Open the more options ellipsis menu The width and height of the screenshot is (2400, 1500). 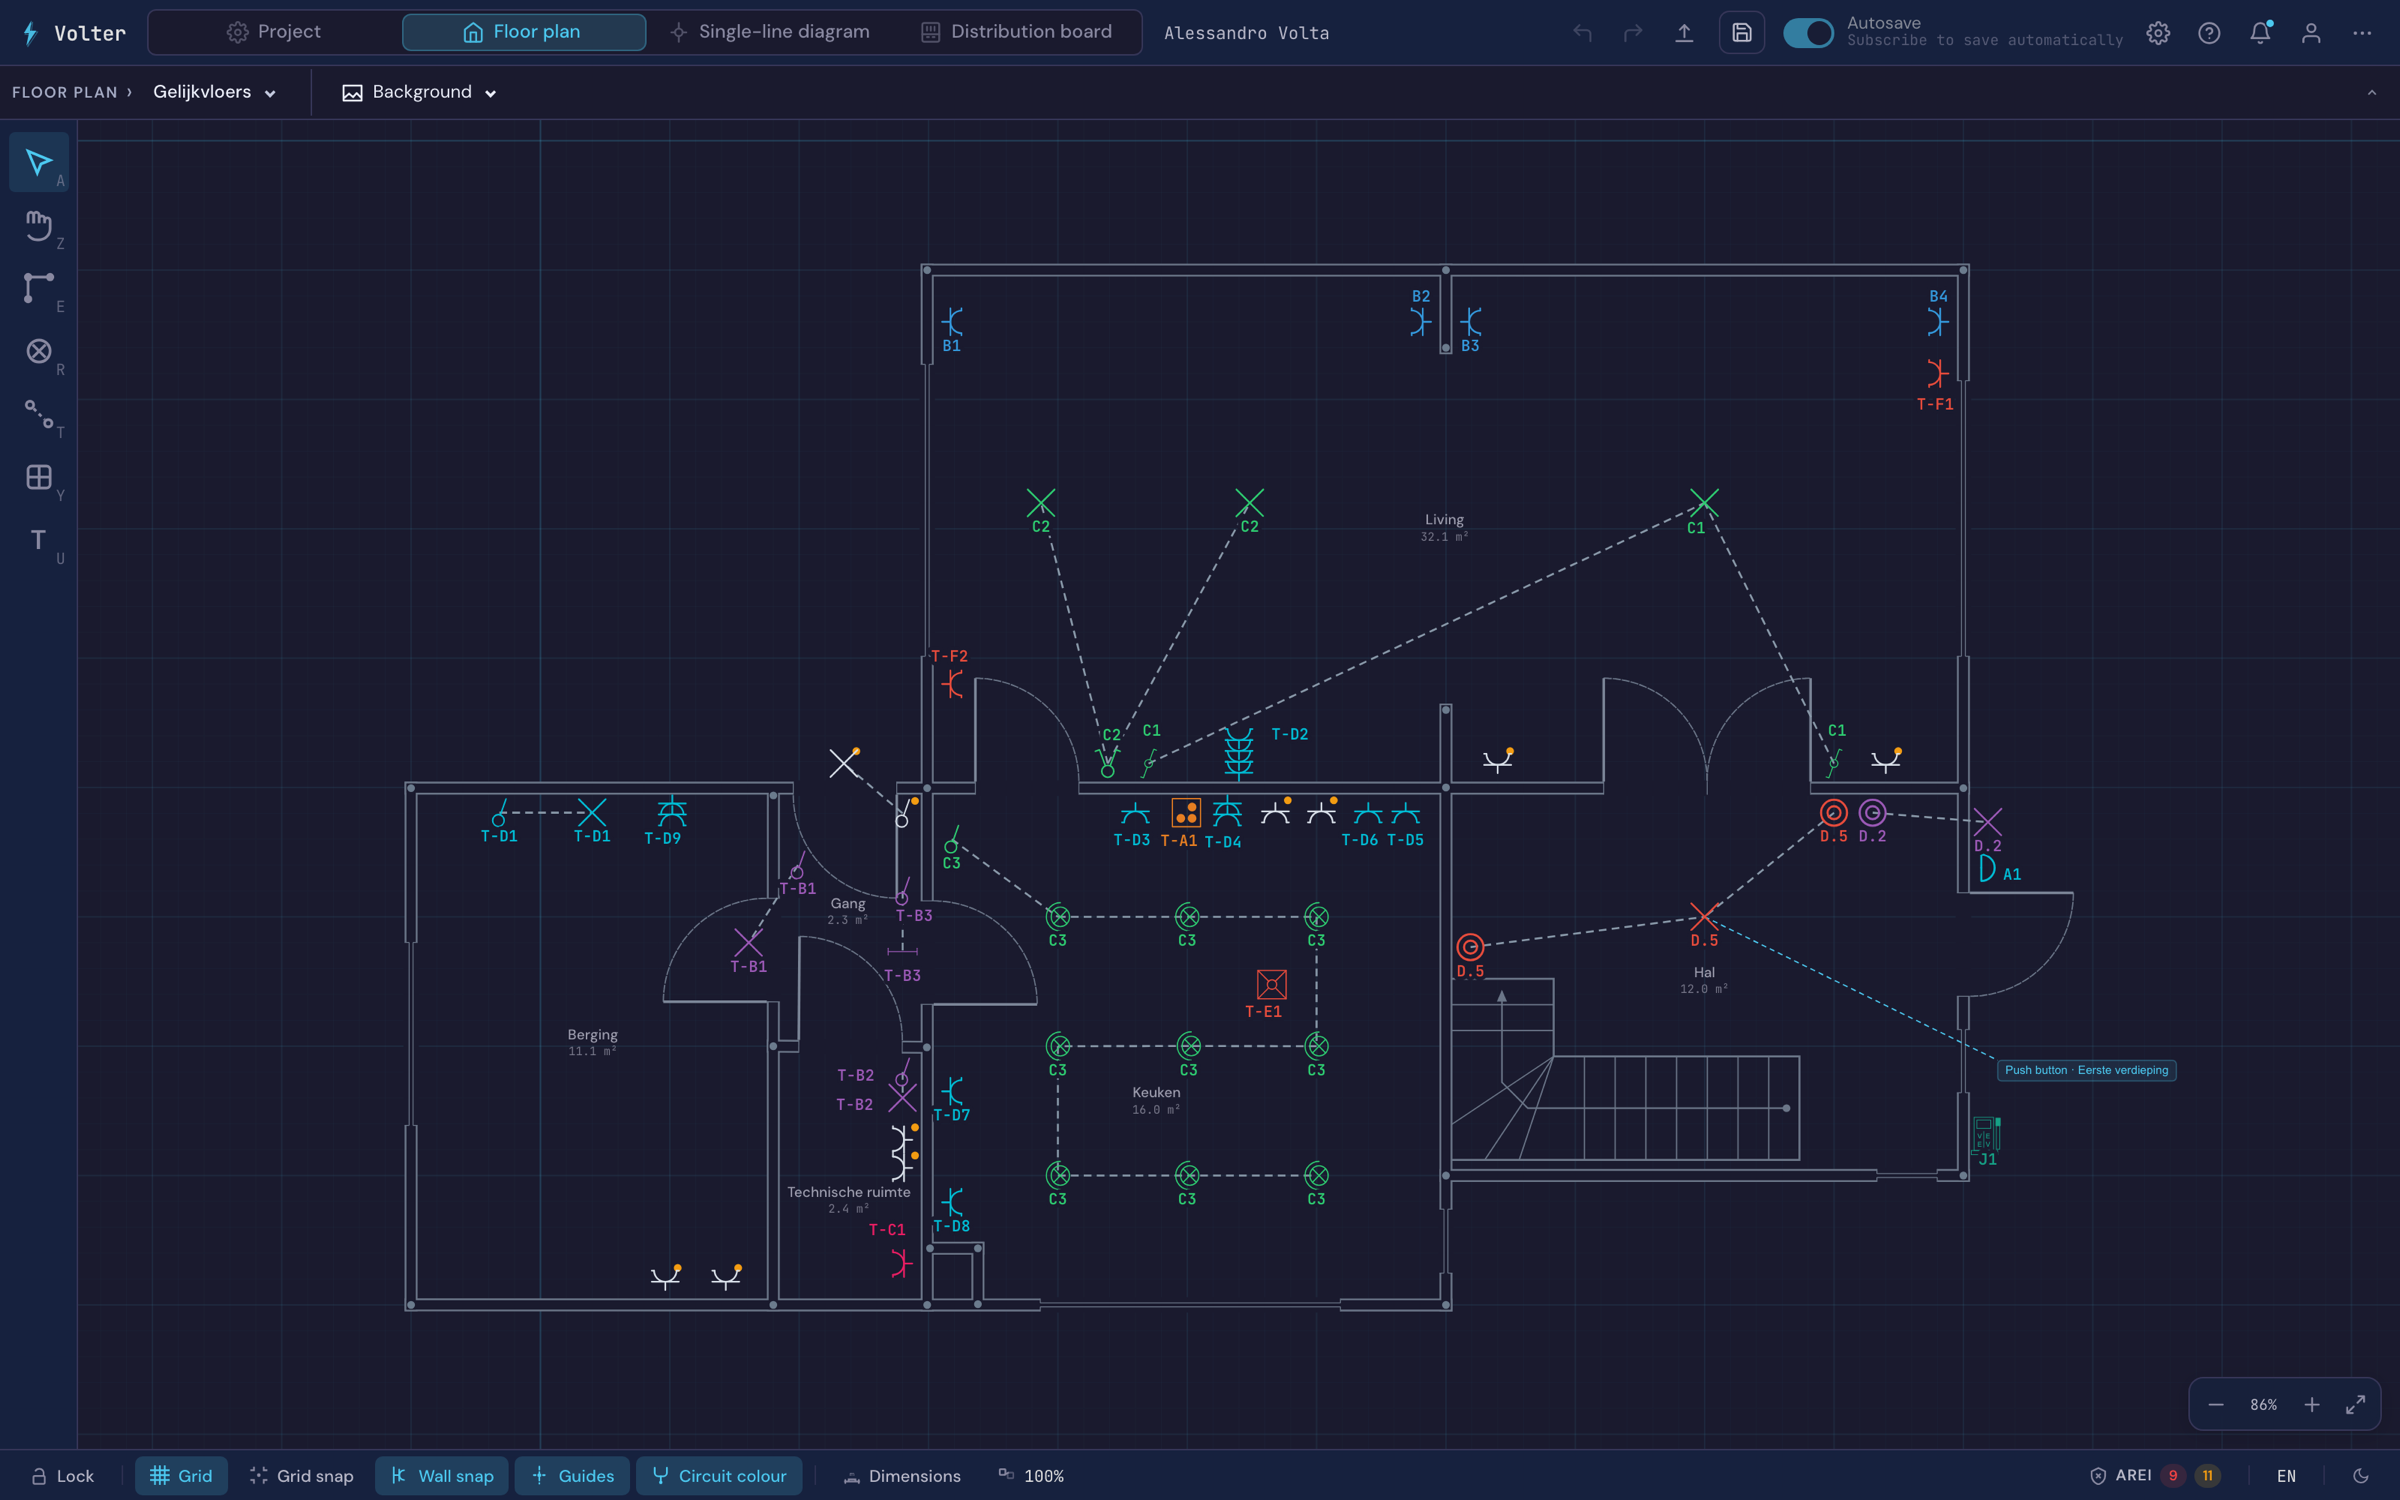2362,33
